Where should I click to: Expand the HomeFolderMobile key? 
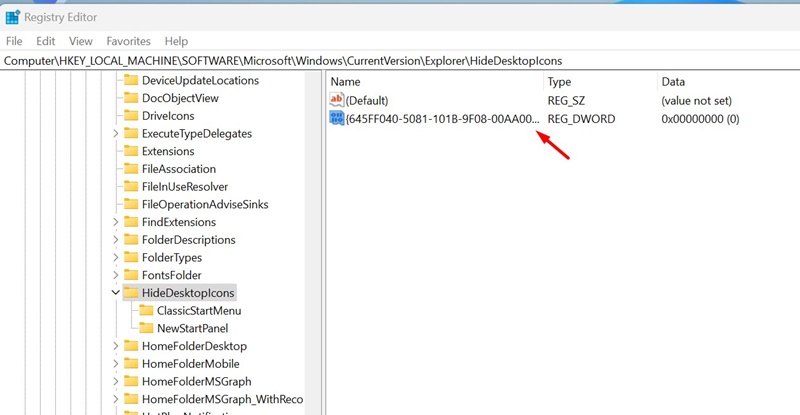pyautogui.click(x=115, y=363)
